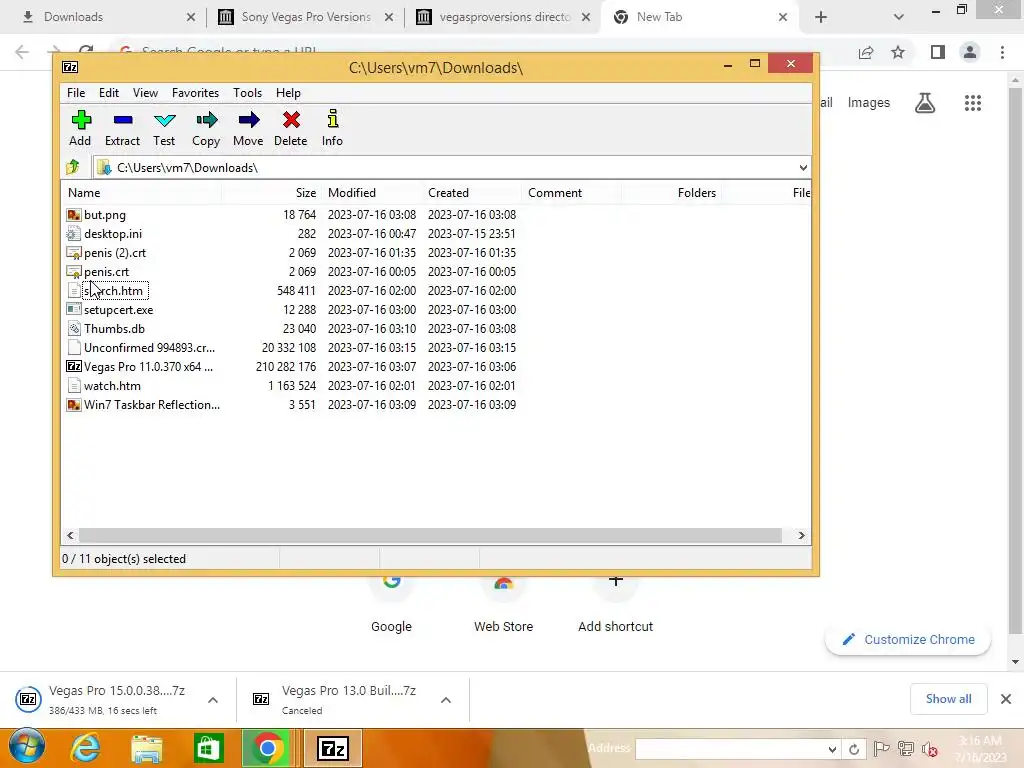Switch to Sony Vegas Pro Versions tab

click(304, 17)
